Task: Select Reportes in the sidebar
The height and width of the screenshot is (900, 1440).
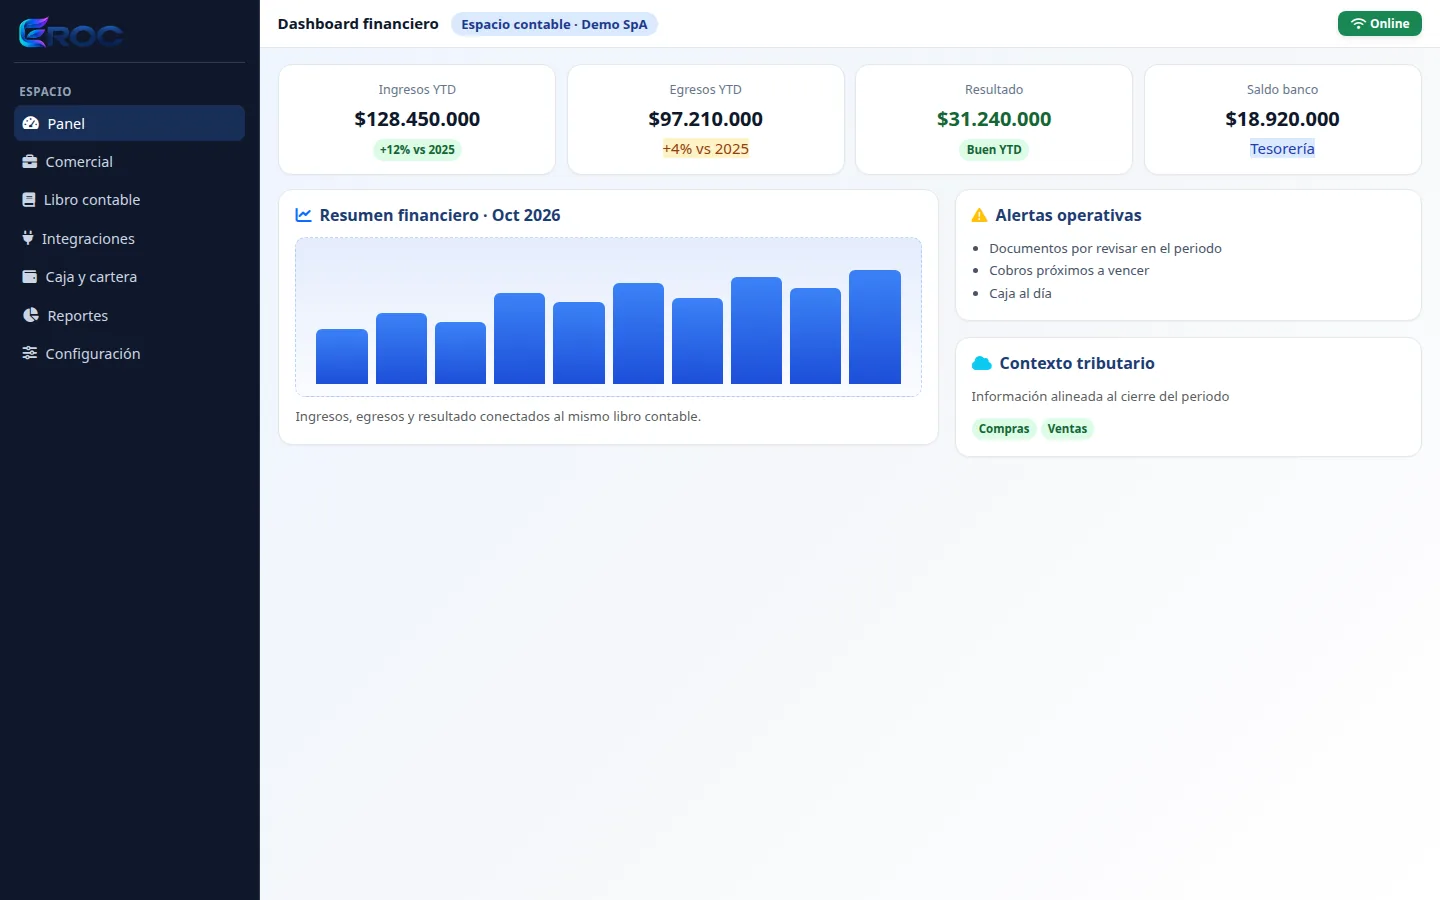Action: tap(129, 315)
